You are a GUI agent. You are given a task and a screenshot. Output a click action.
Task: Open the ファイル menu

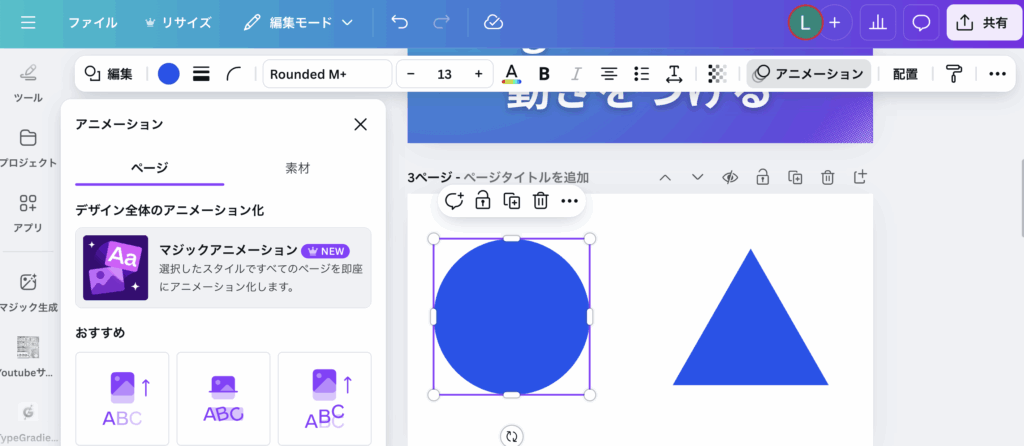[92, 22]
